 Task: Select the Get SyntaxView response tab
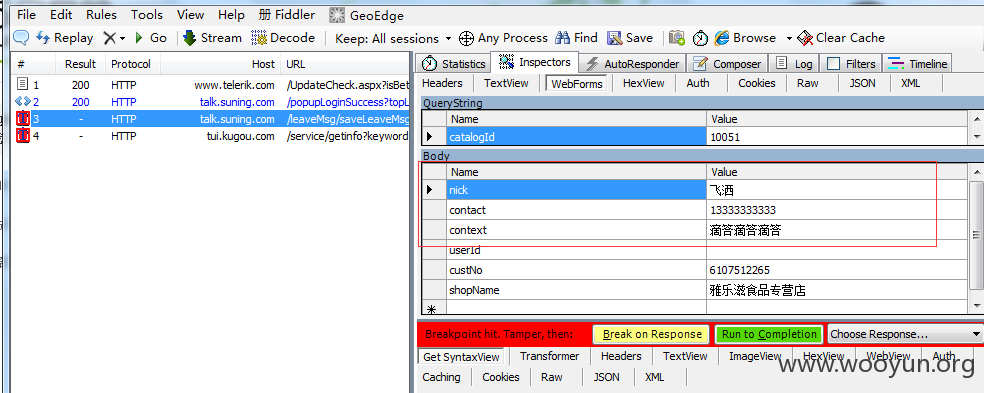461,357
